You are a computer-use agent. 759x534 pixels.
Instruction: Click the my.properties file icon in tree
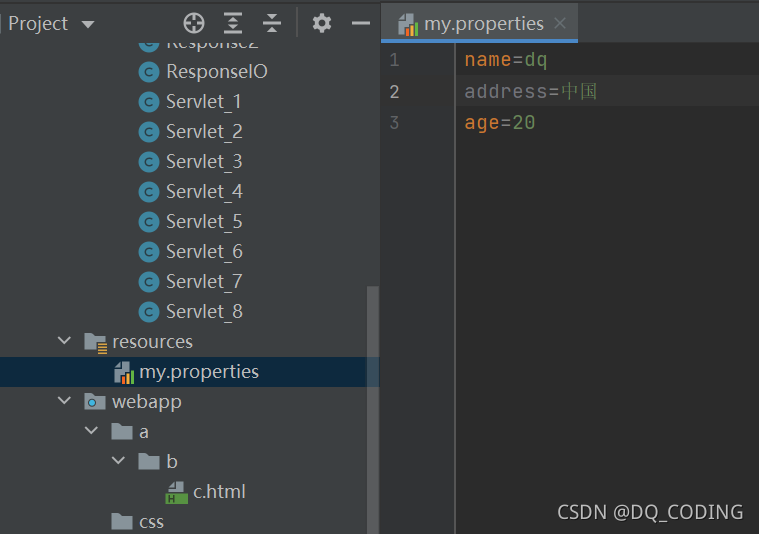tap(124, 373)
